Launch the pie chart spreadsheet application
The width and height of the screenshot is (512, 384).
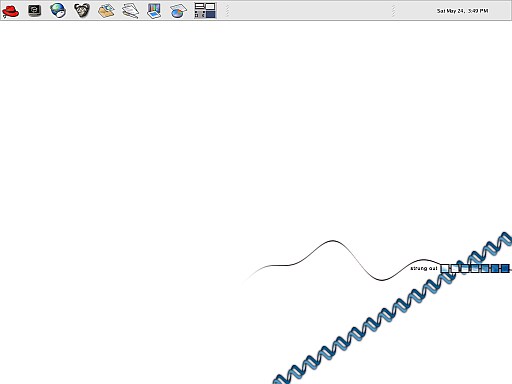pyautogui.click(x=178, y=10)
